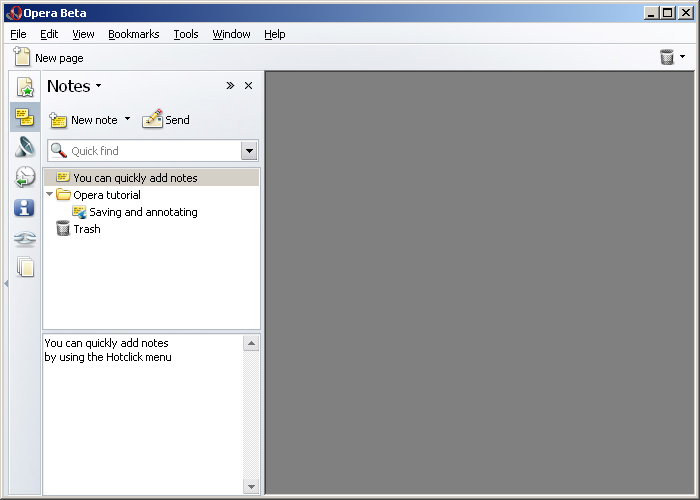Close the Notes panel with the X
700x500 pixels.
click(248, 86)
